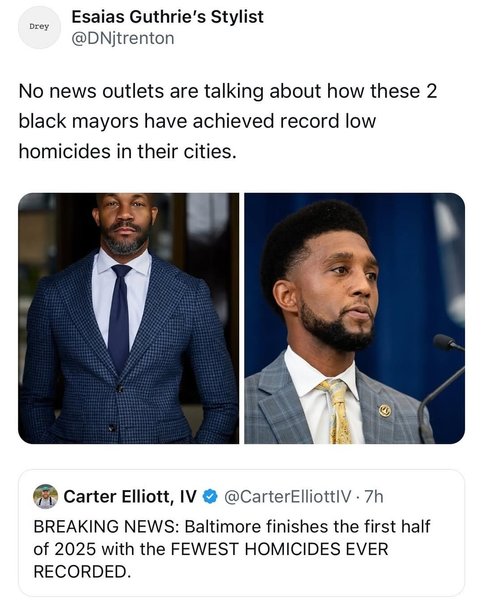Open the left photo of man in blue checkered suit
The height and width of the screenshot is (600, 483).
click(129, 318)
